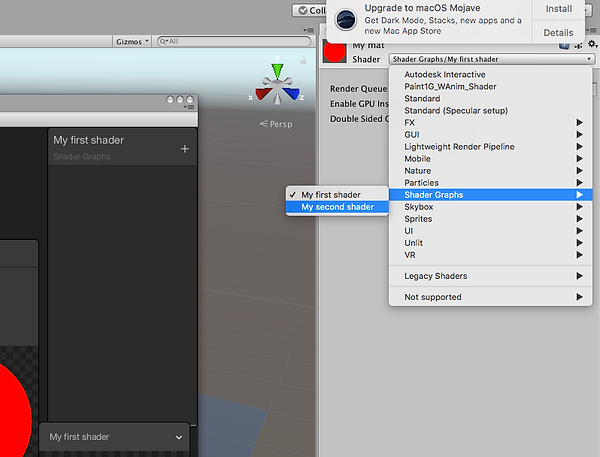The height and width of the screenshot is (457, 600).
Task: Open Lightweight Render Pipeline submenu
Action: click(x=491, y=147)
